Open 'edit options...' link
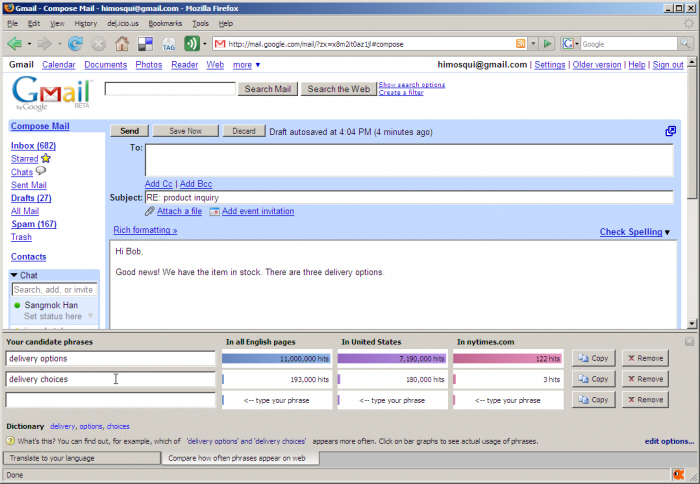700x484 pixels. point(669,441)
